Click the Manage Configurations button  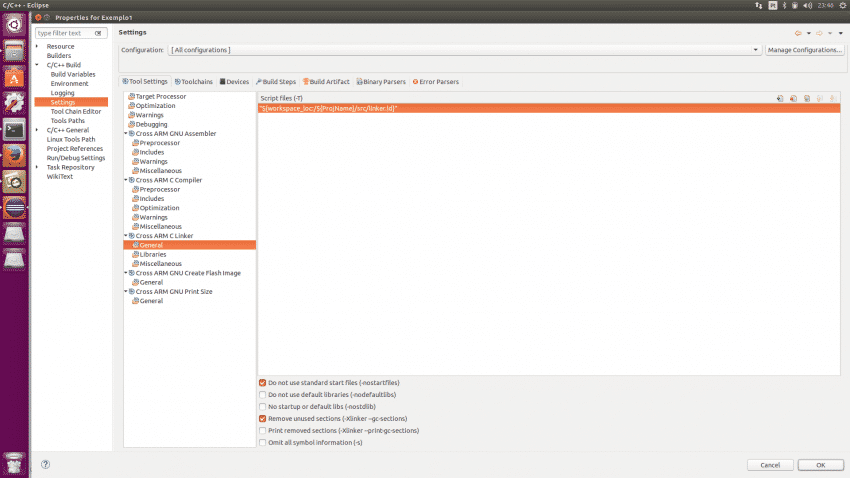pos(805,50)
